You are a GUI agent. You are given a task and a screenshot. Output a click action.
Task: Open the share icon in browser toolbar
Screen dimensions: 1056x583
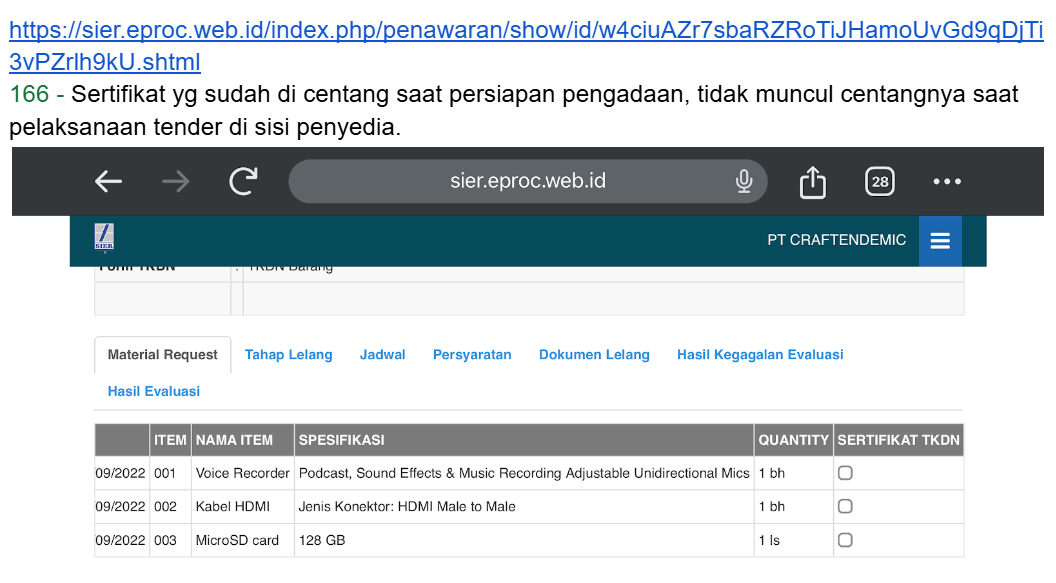813,182
